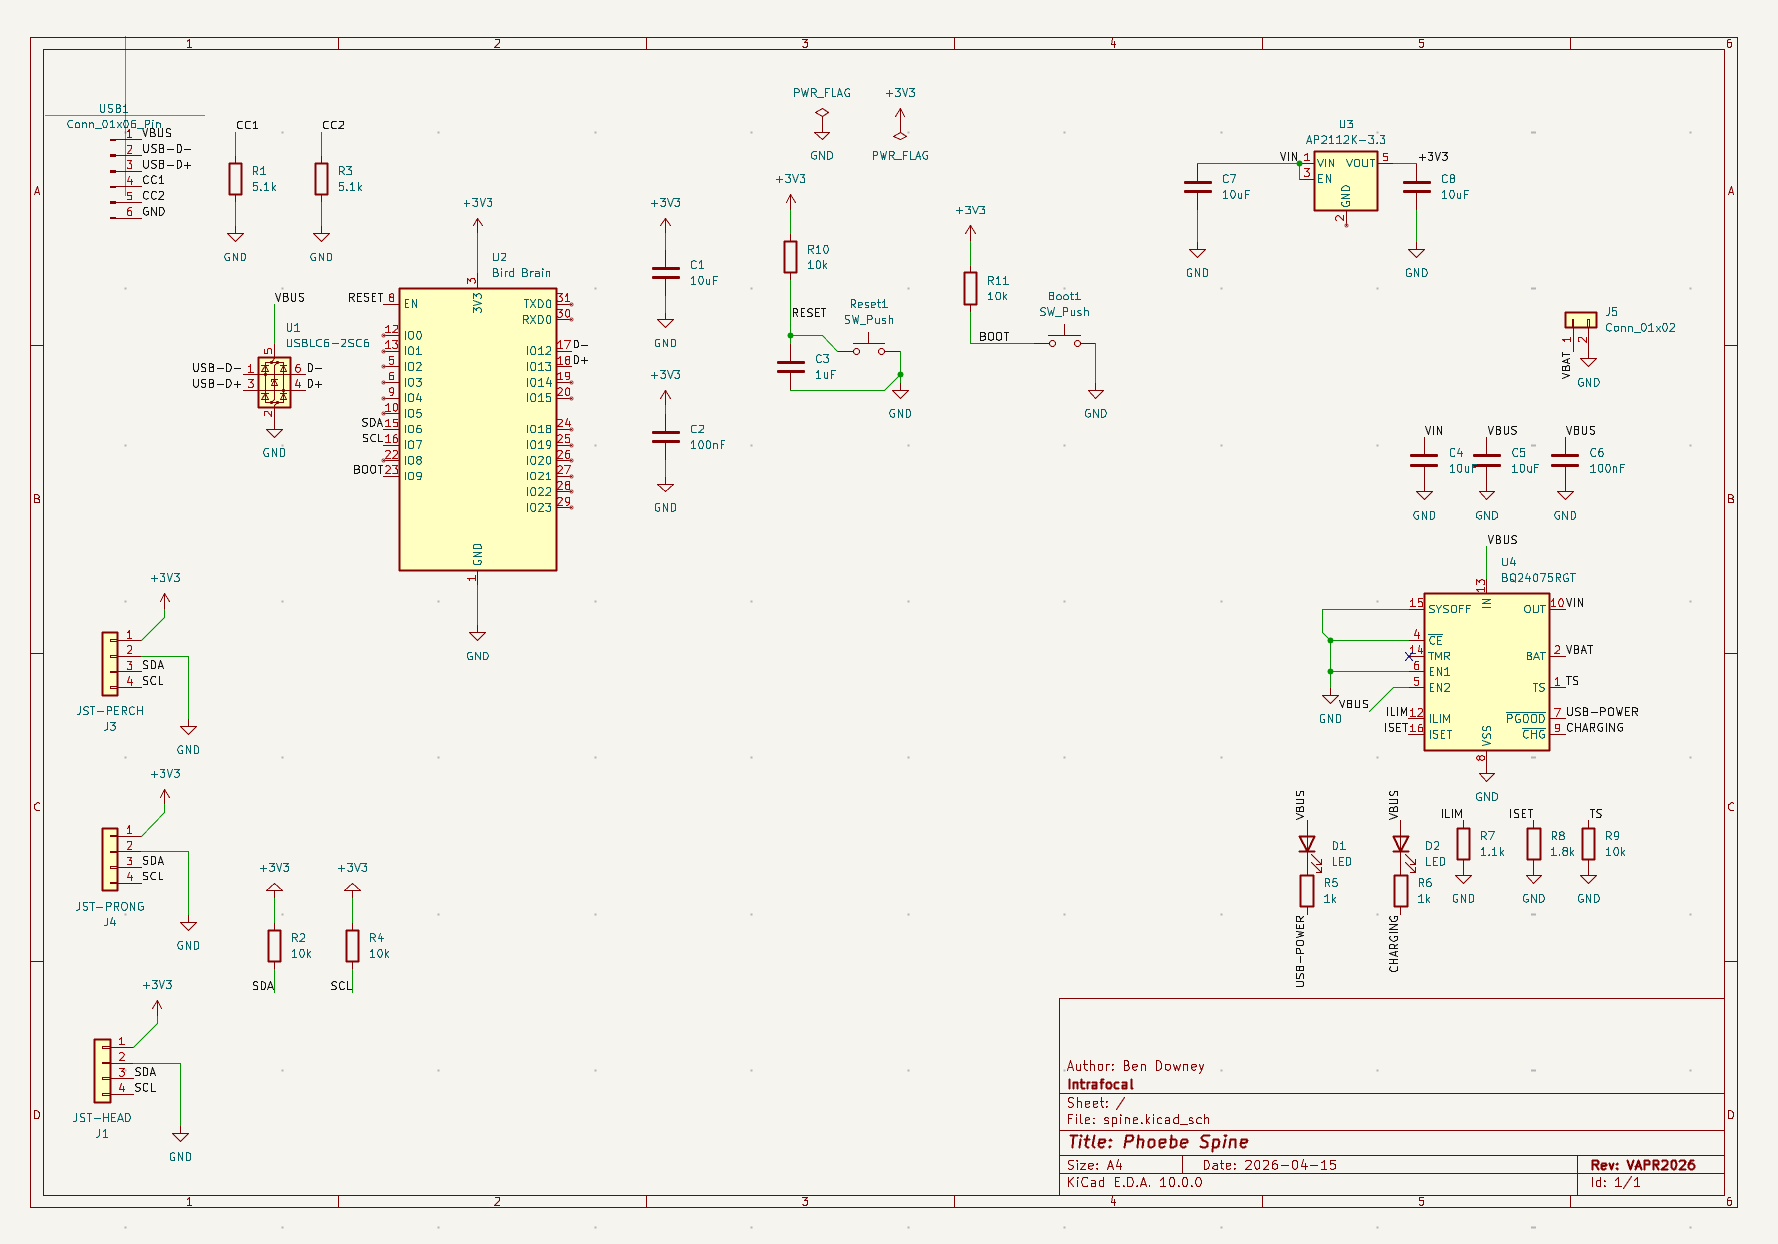1778x1244 pixels.
Task: Click the BOOT label at IO9 pin
Action: [368, 470]
